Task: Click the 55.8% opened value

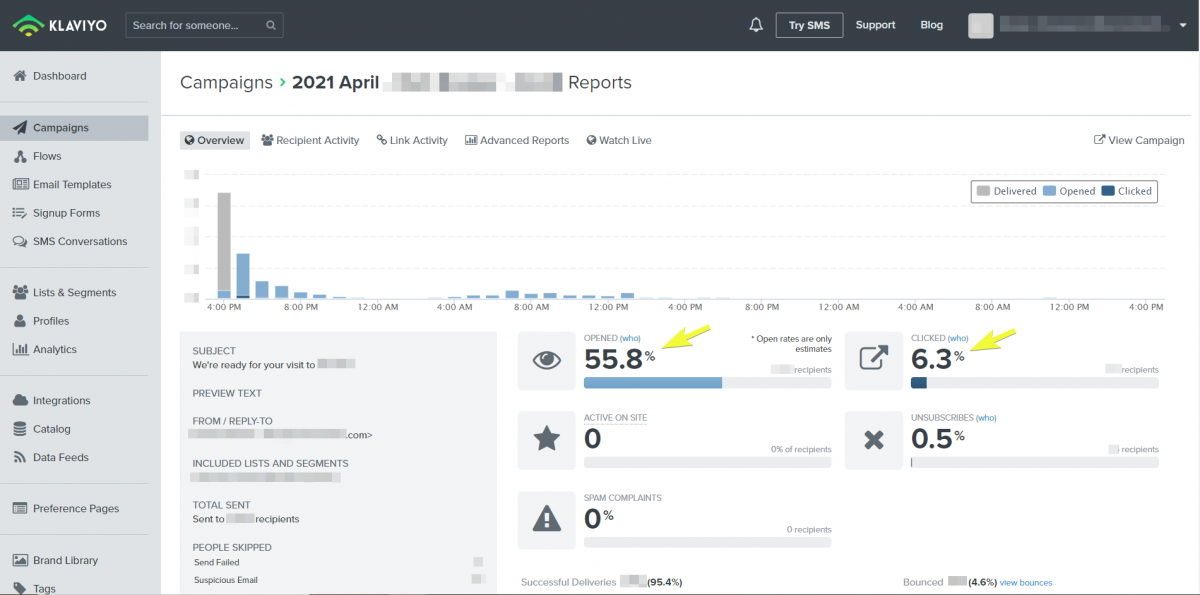Action: [619, 359]
